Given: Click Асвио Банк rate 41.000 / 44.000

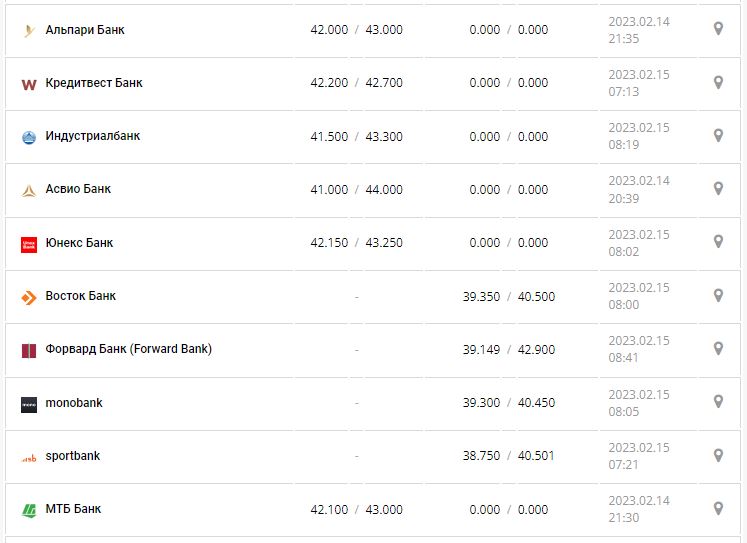Looking at the screenshot, I should point(356,190).
